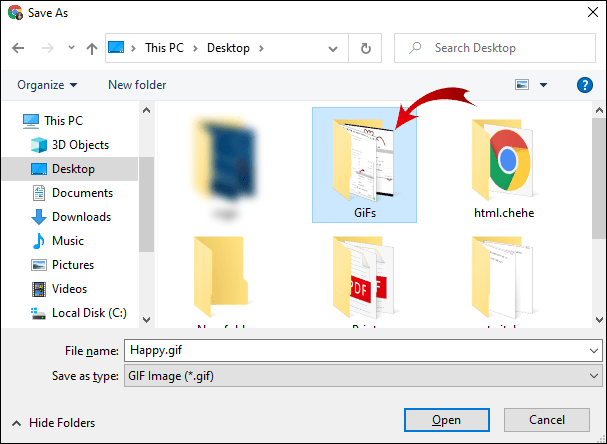The width and height of the screenshot is (607, 444).
Task: Collapse with Hide Folders
Action: point(53,423)
